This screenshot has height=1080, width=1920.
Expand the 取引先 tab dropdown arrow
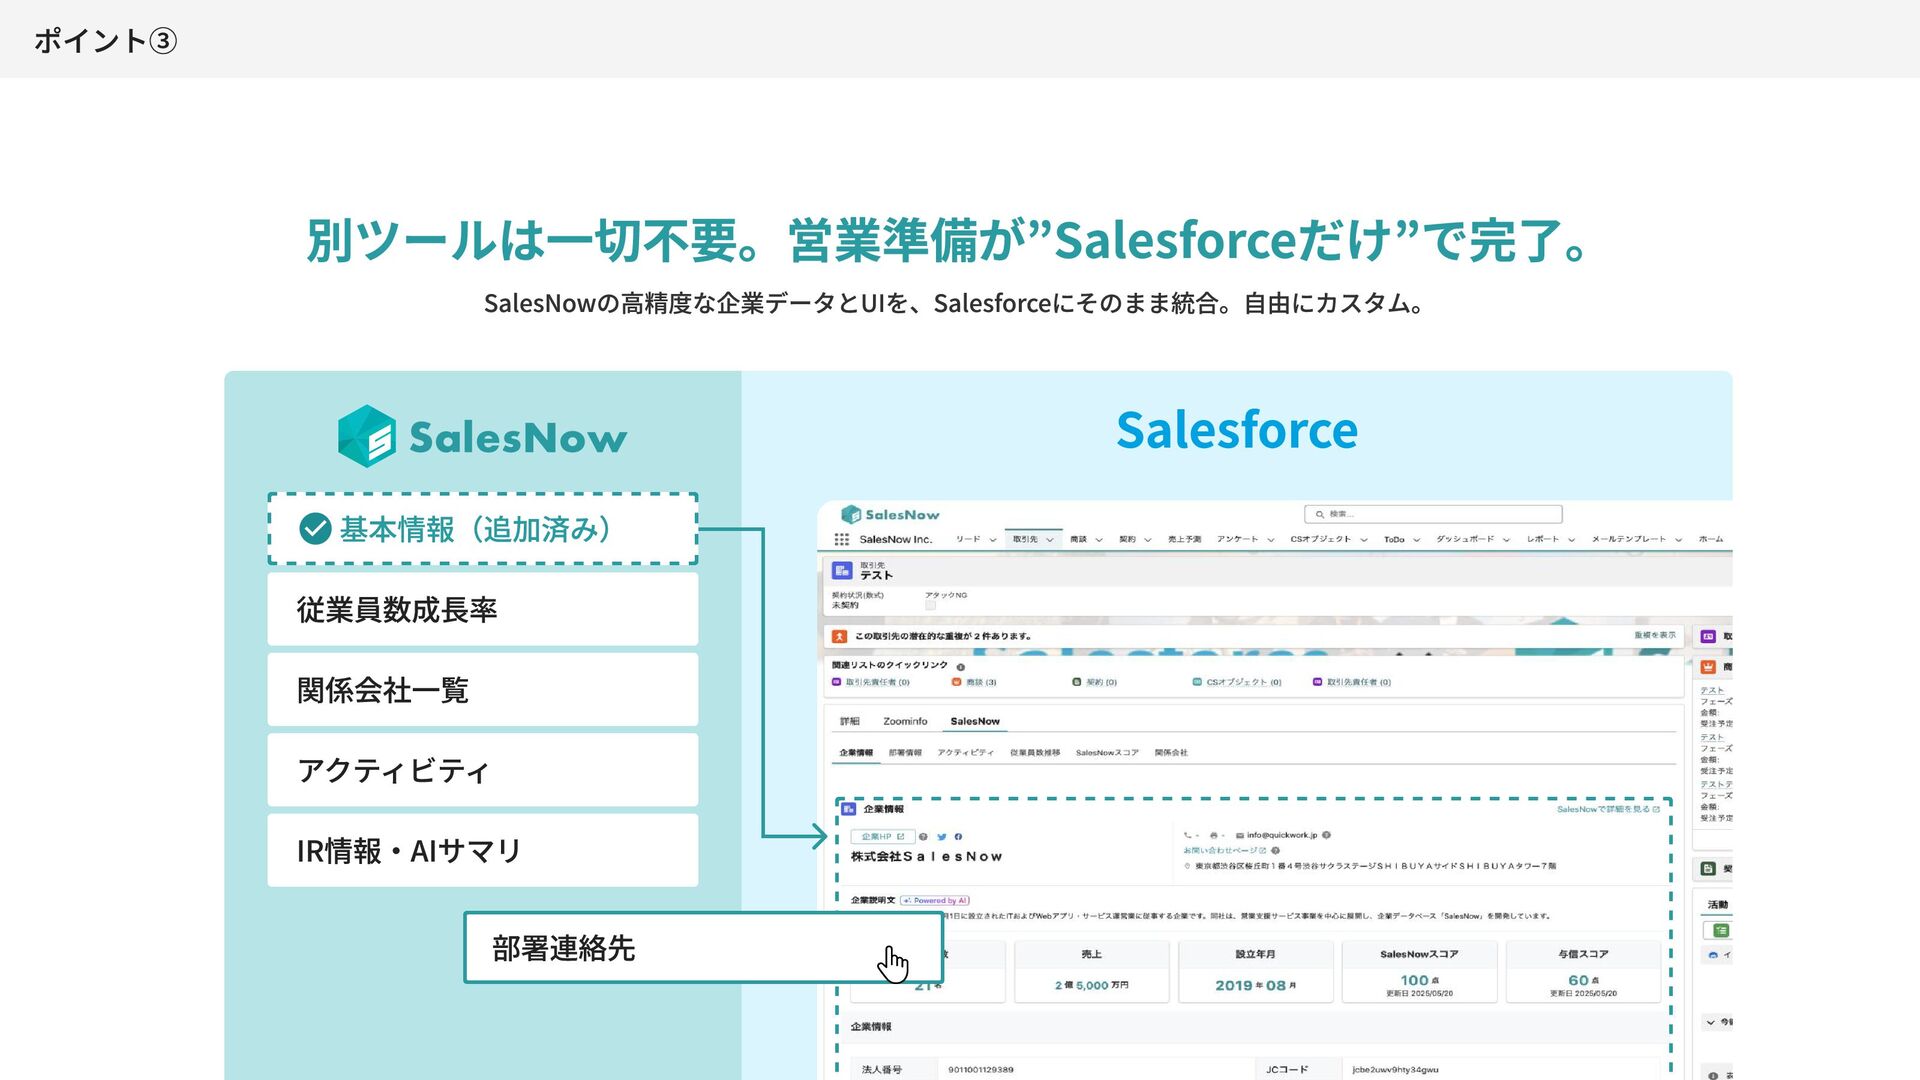tap(1050, 540)
